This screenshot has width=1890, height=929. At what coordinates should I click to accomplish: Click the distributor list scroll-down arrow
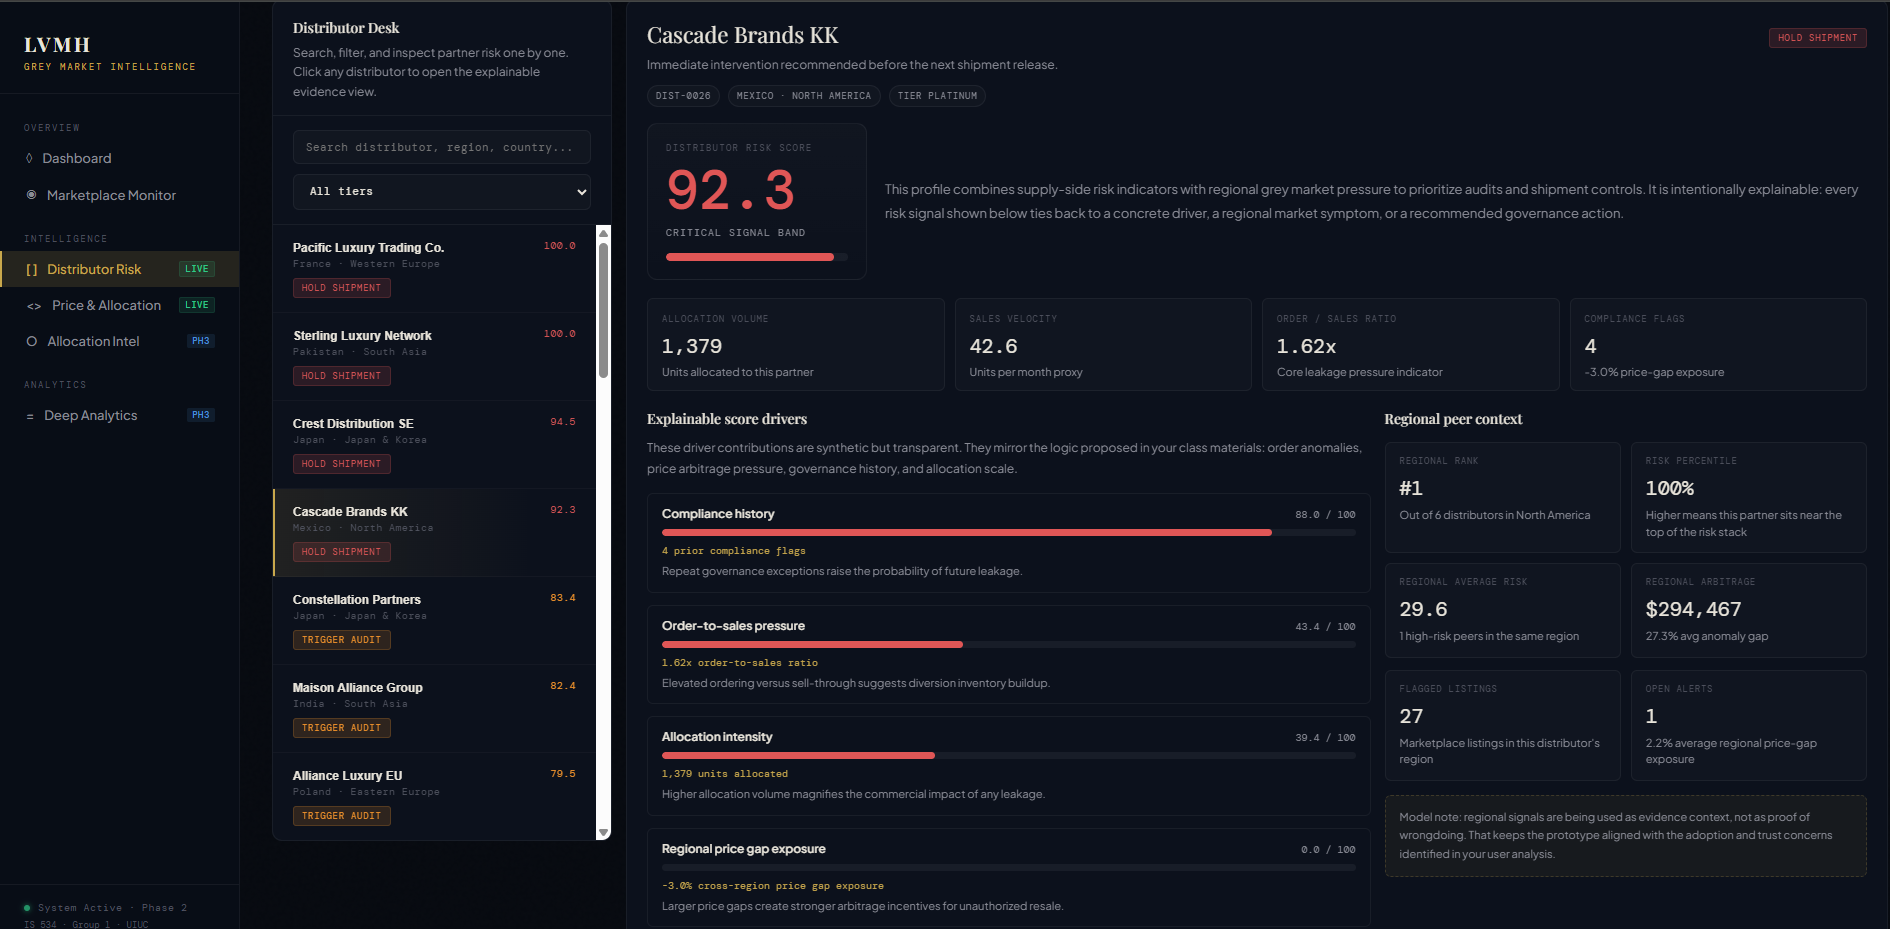point(603,832)
